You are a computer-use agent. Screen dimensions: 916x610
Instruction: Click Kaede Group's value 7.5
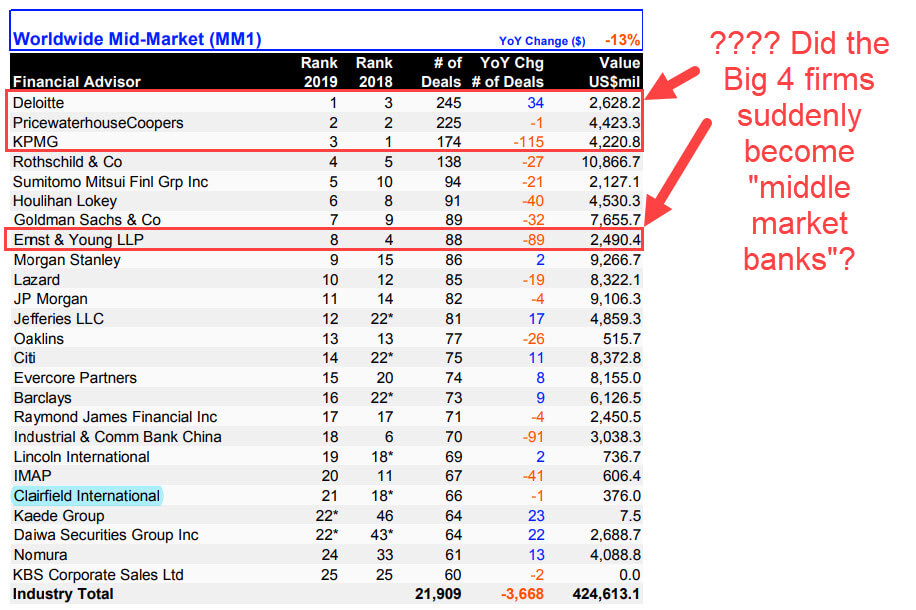pyautogui.click(x=630, y=516)
